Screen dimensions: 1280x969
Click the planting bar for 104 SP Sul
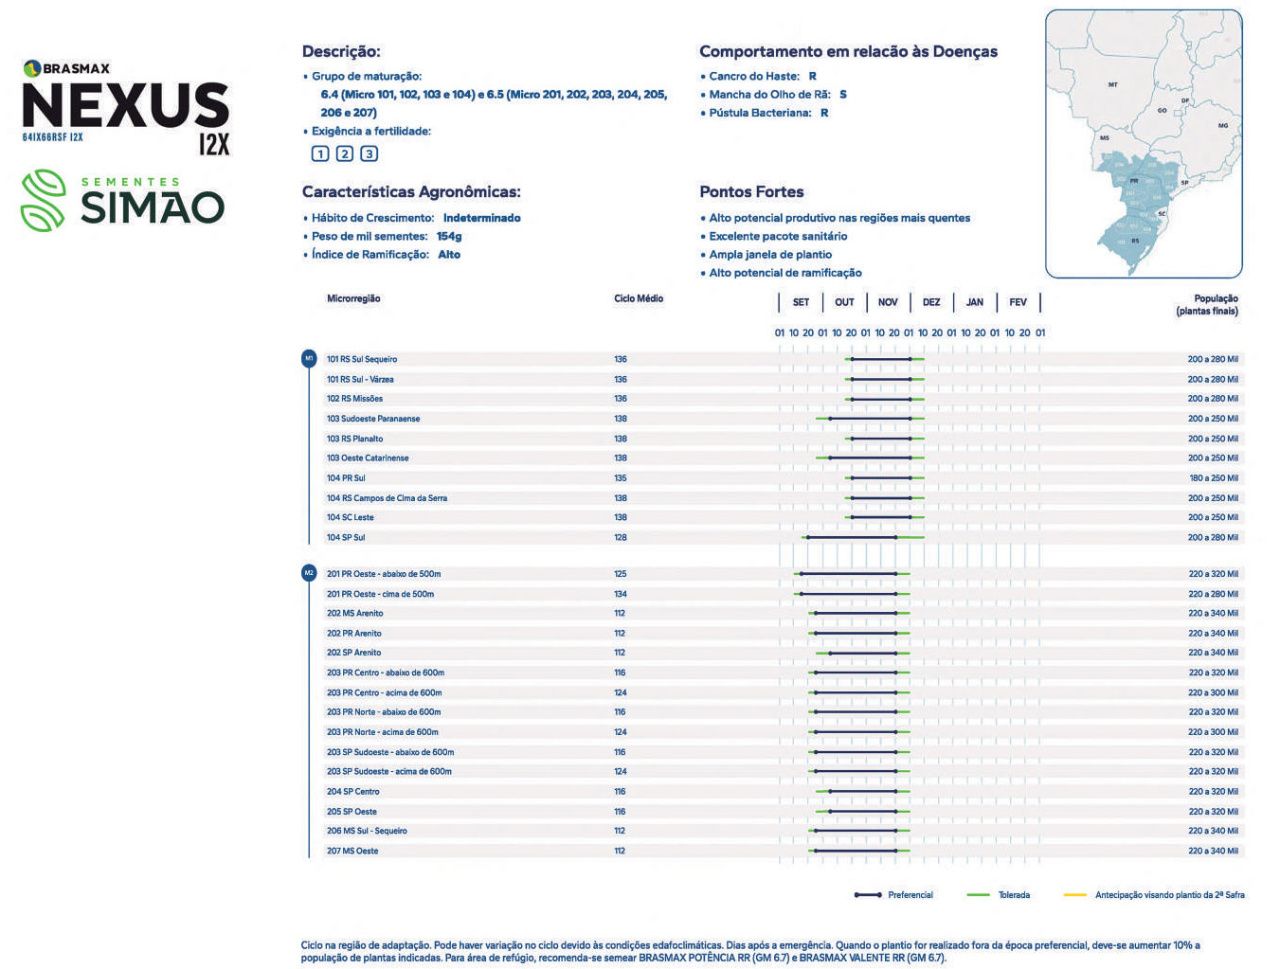click(852, 538)
